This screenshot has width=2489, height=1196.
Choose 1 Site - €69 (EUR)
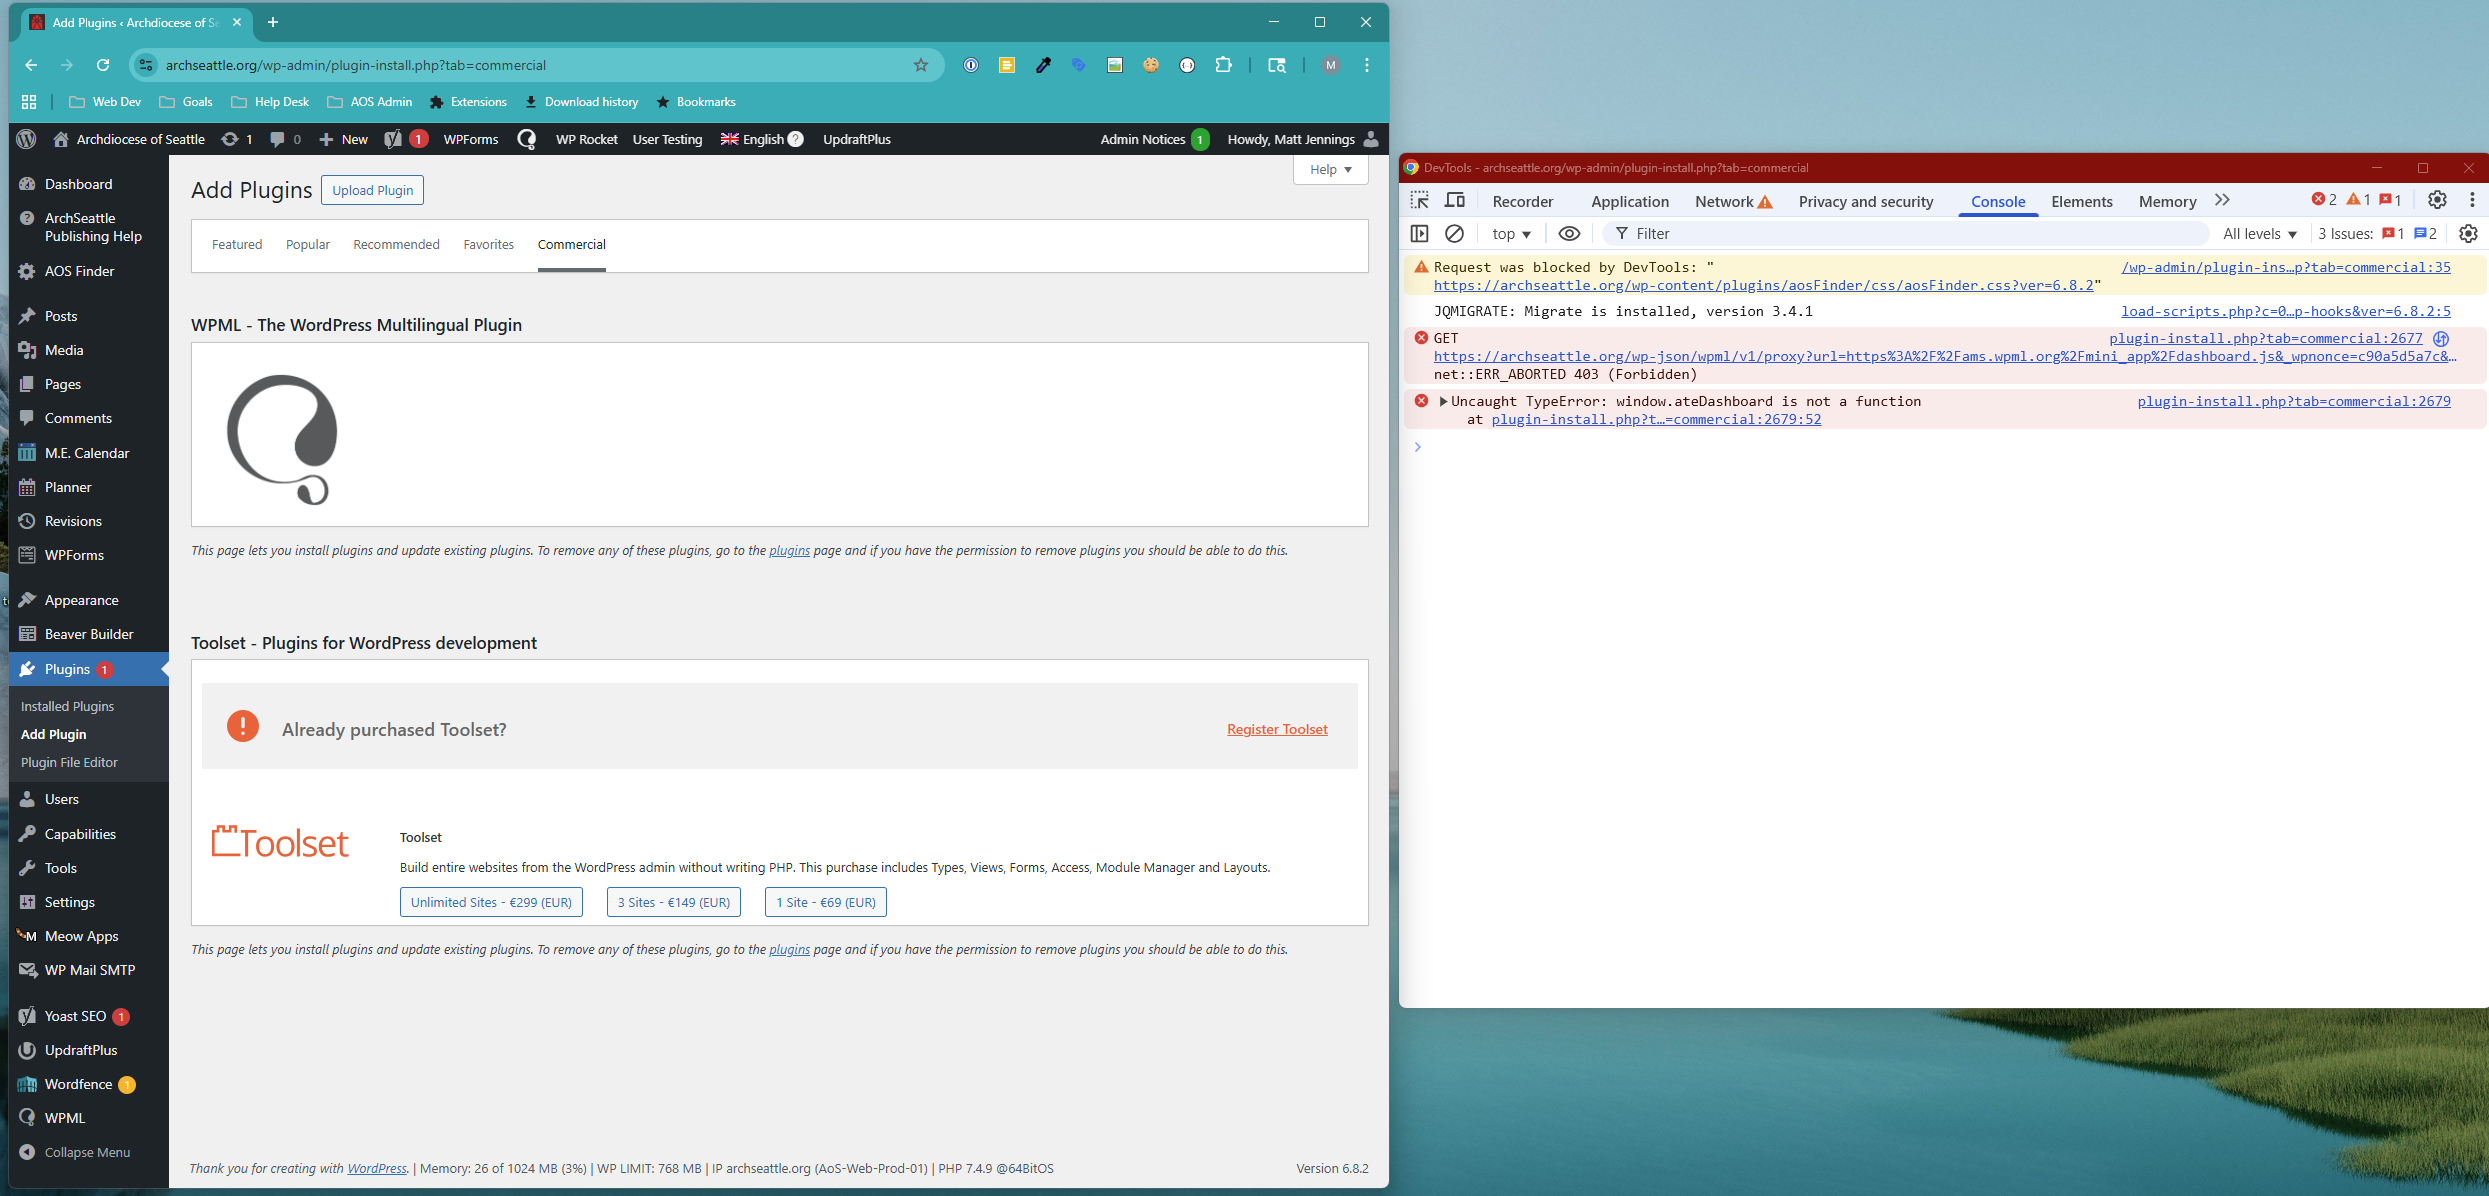(826, 902)
